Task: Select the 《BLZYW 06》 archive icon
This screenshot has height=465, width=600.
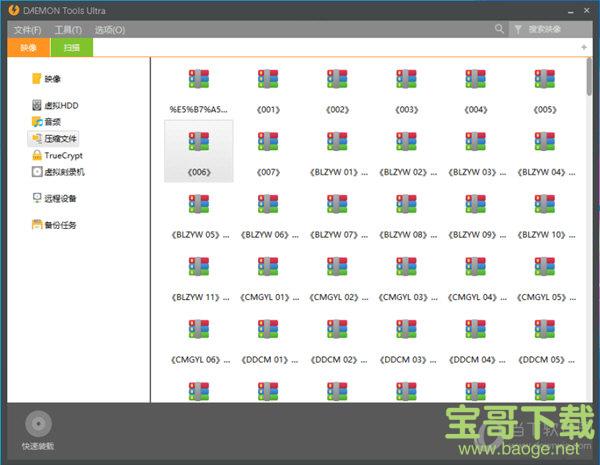Action: click(x=268, y=204)
